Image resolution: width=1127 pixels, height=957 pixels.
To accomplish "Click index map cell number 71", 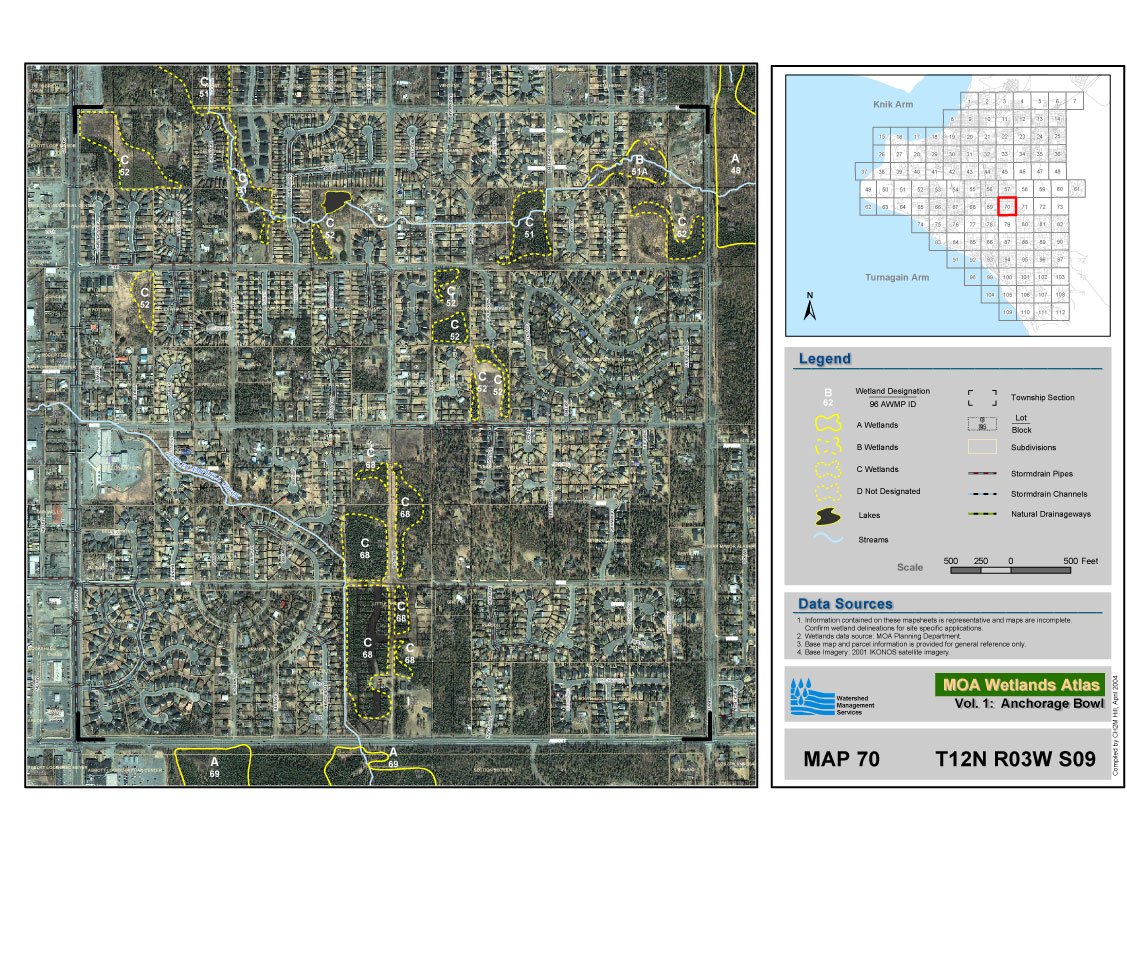I will 1025,206.
